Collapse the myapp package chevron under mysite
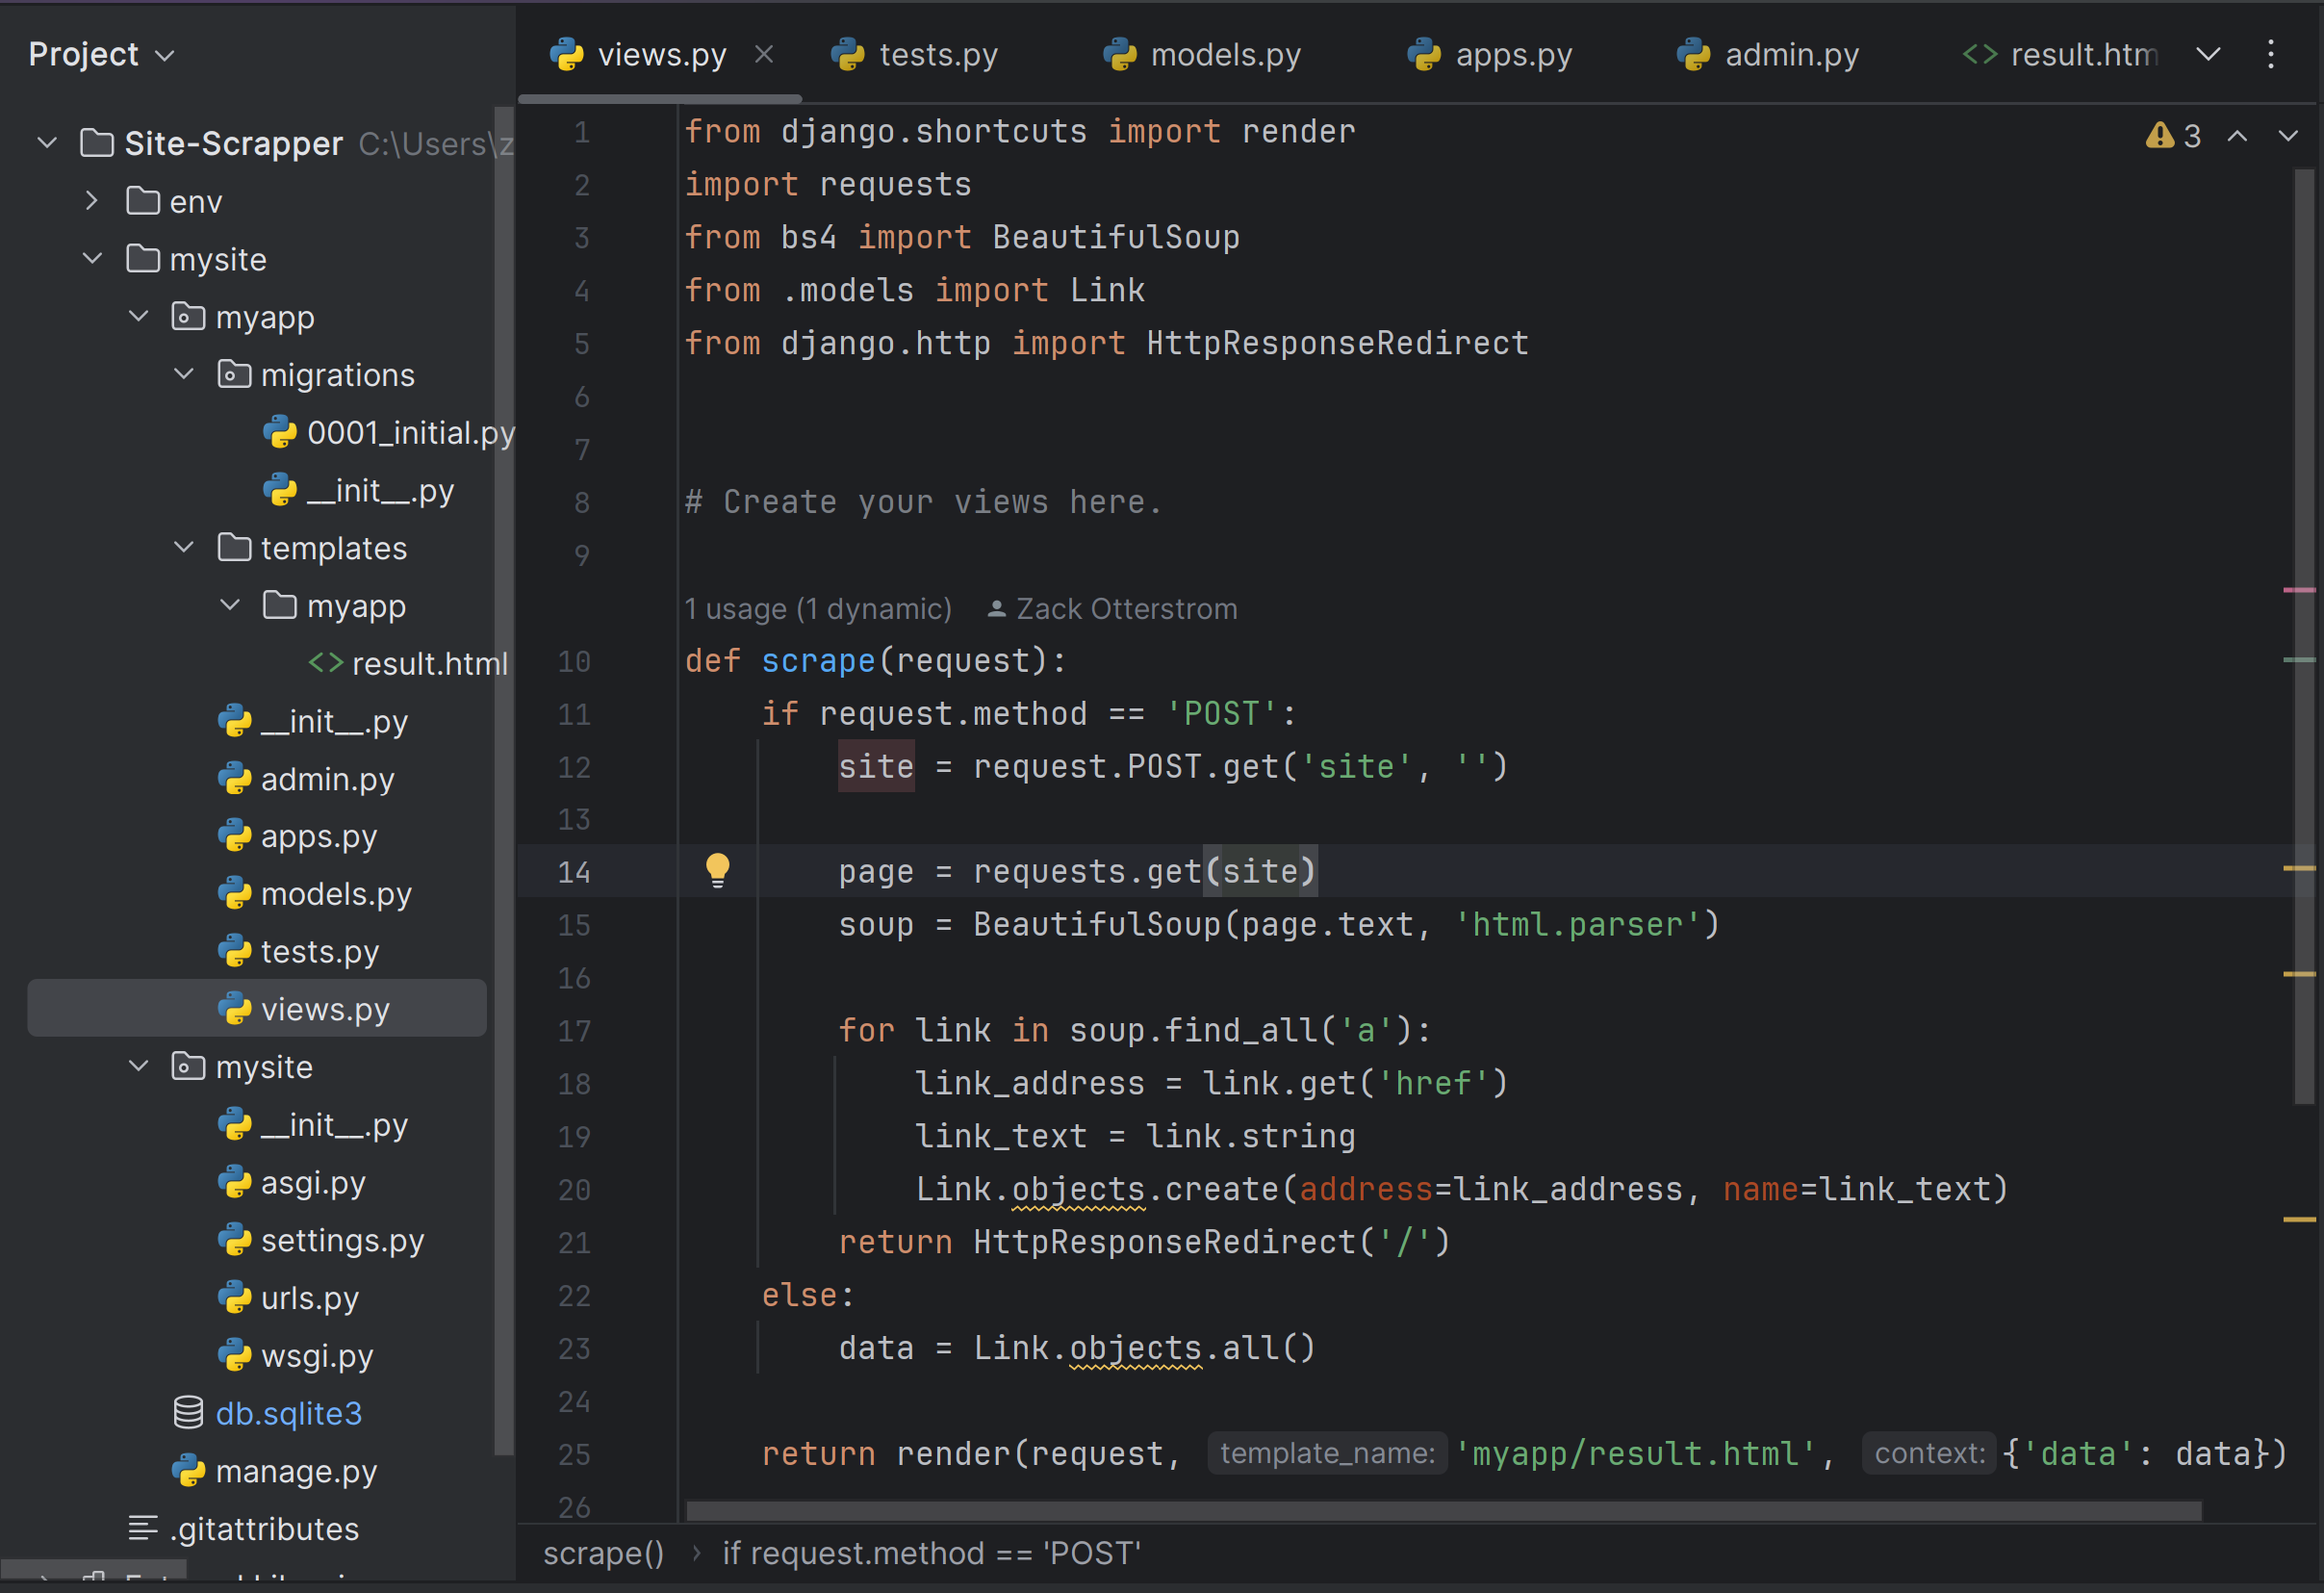2324x1593 pixels. pos(139,317)
